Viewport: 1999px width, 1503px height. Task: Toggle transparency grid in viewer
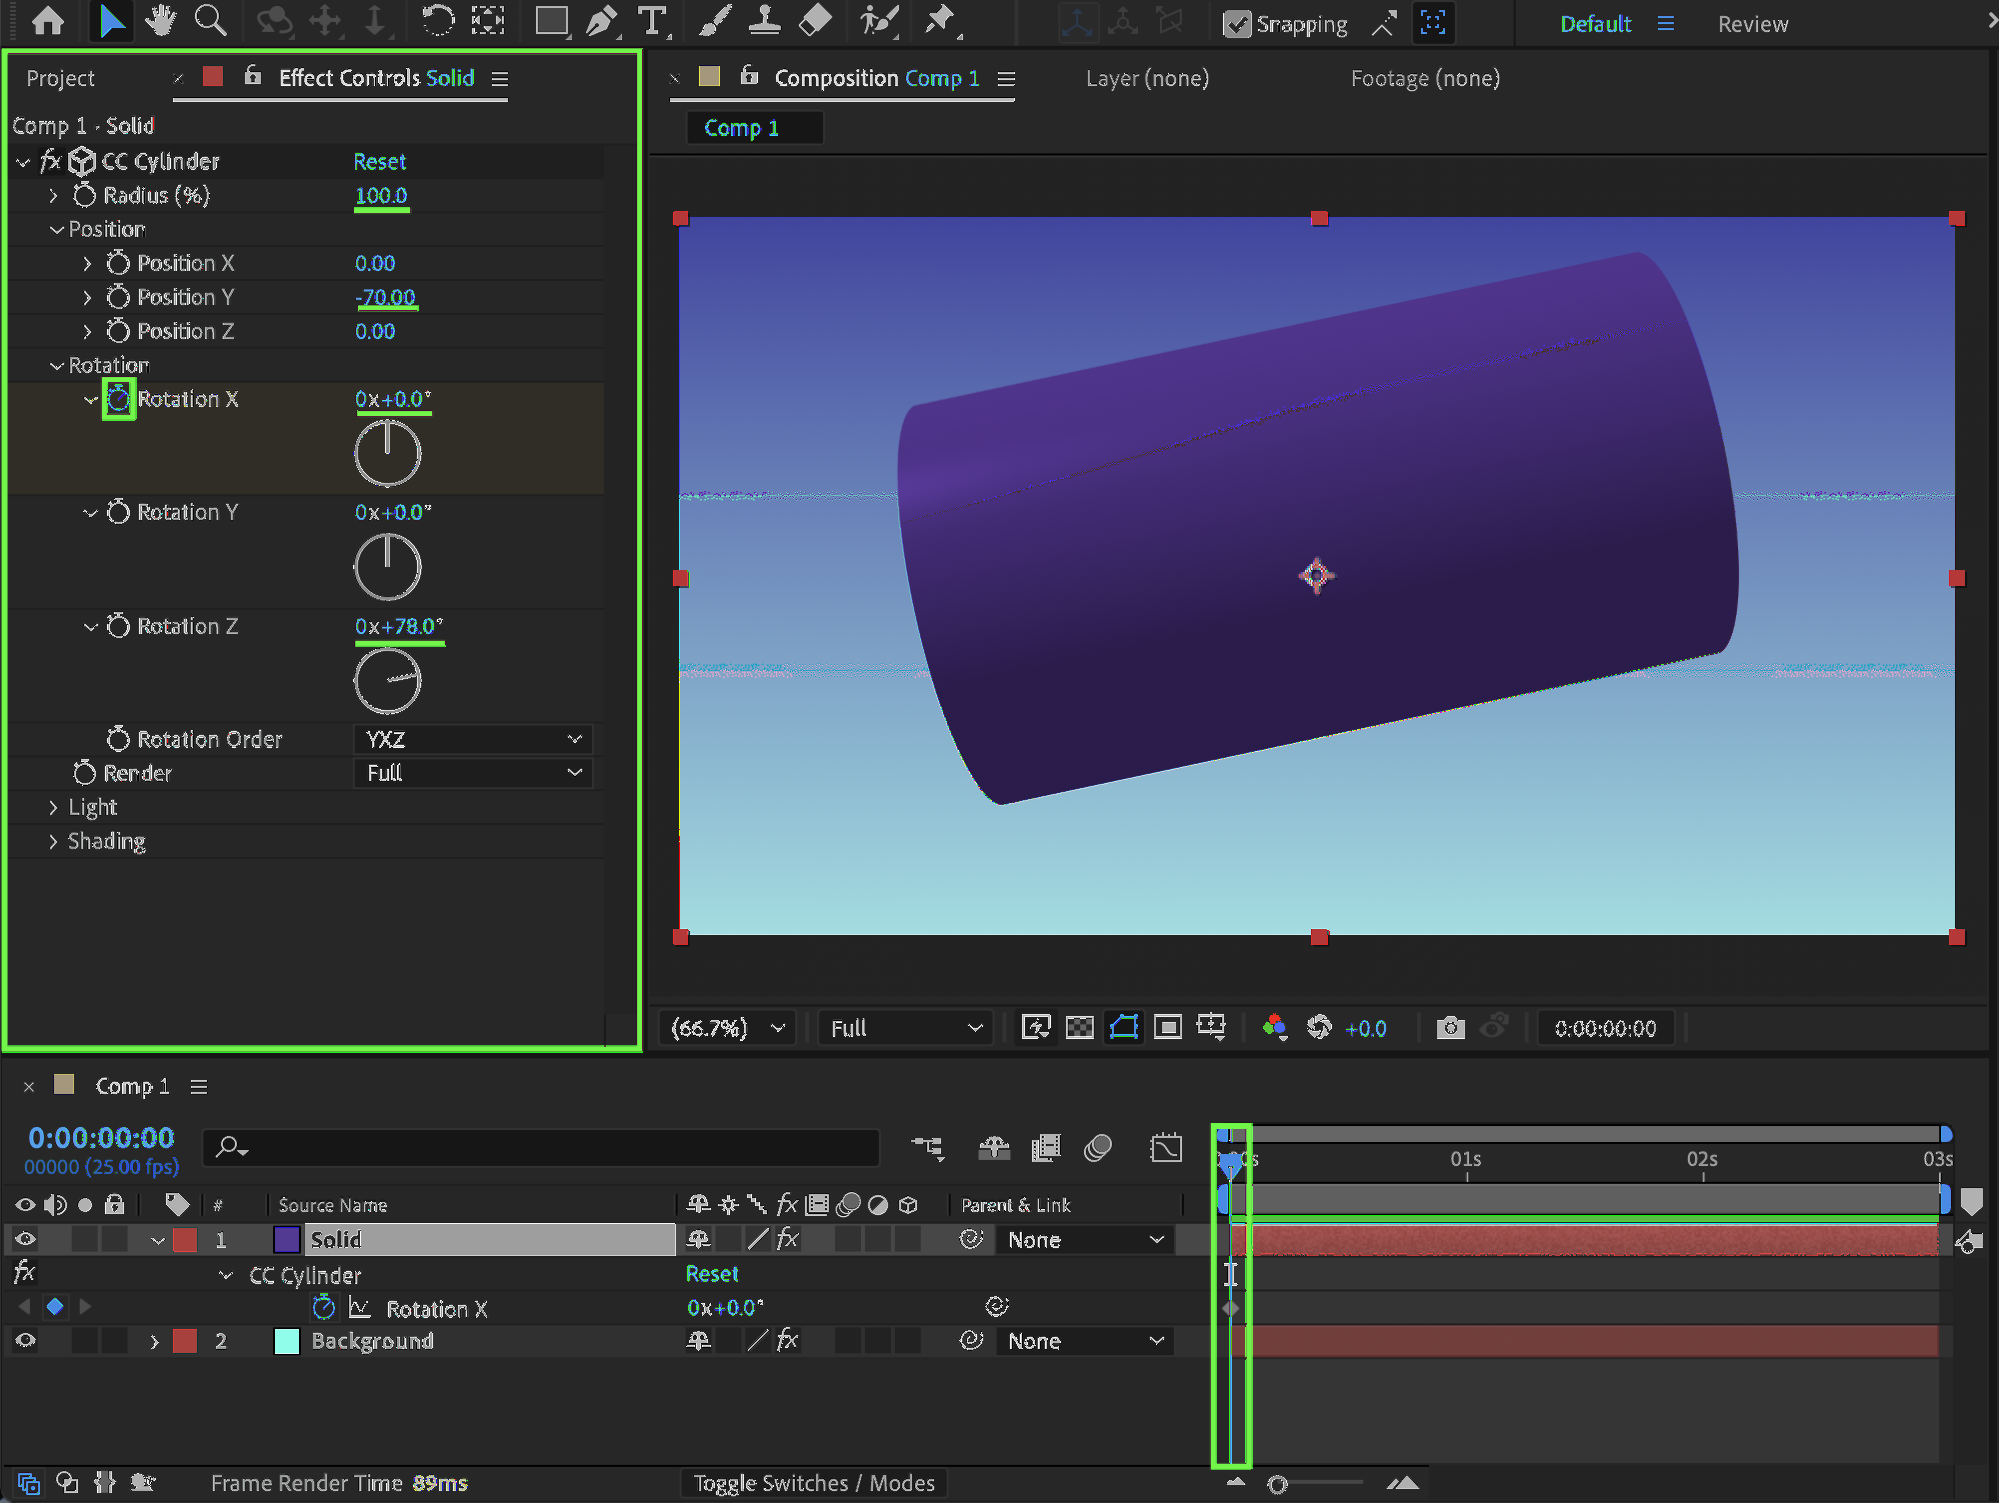coord(1080,1028)
